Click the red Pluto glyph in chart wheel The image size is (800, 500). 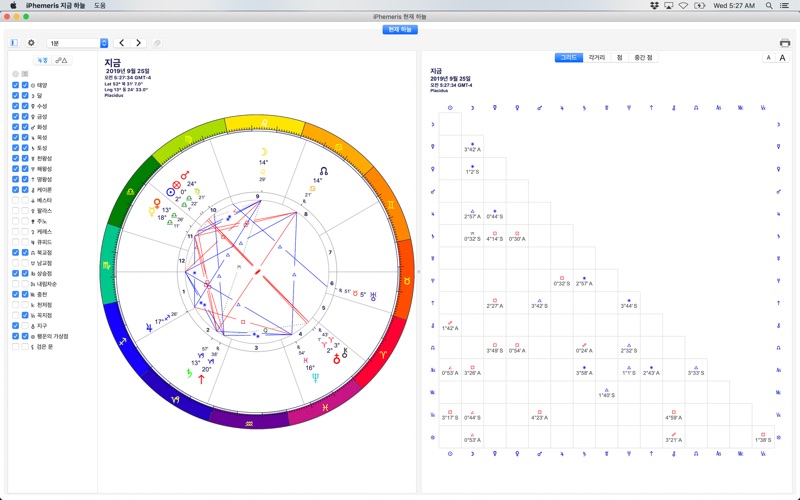click(202, 379)
